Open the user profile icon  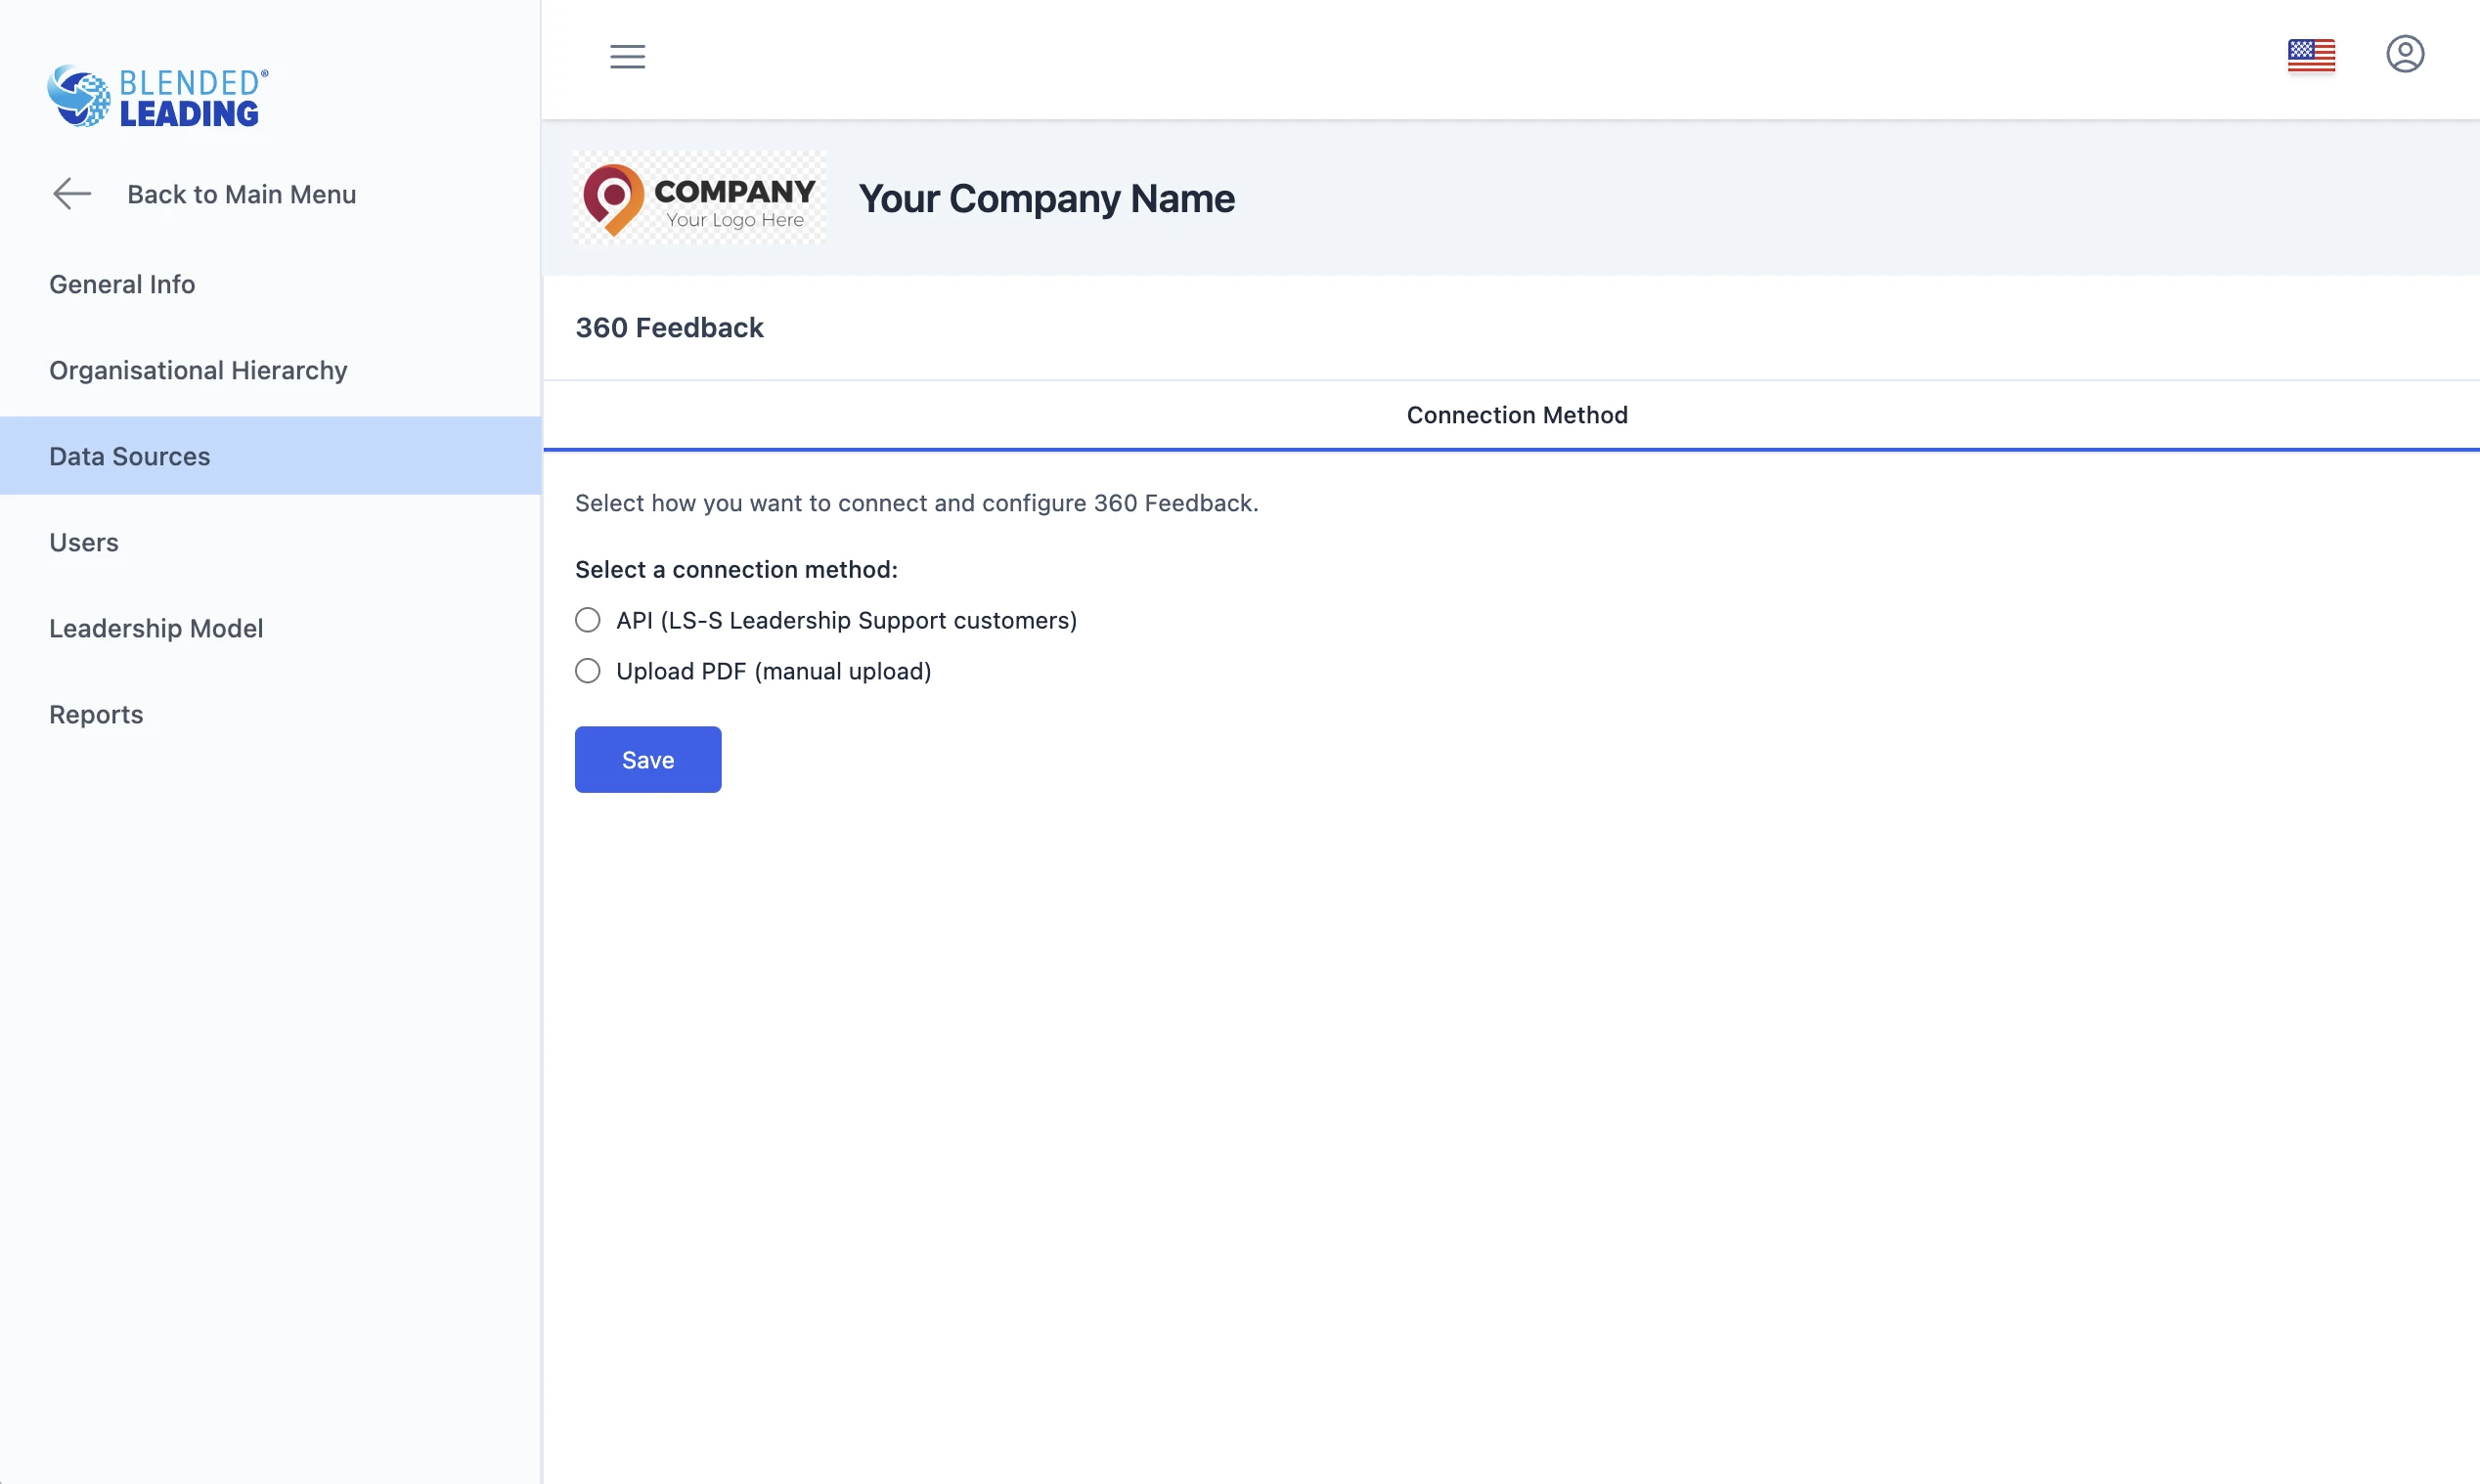pos(2404,54)
